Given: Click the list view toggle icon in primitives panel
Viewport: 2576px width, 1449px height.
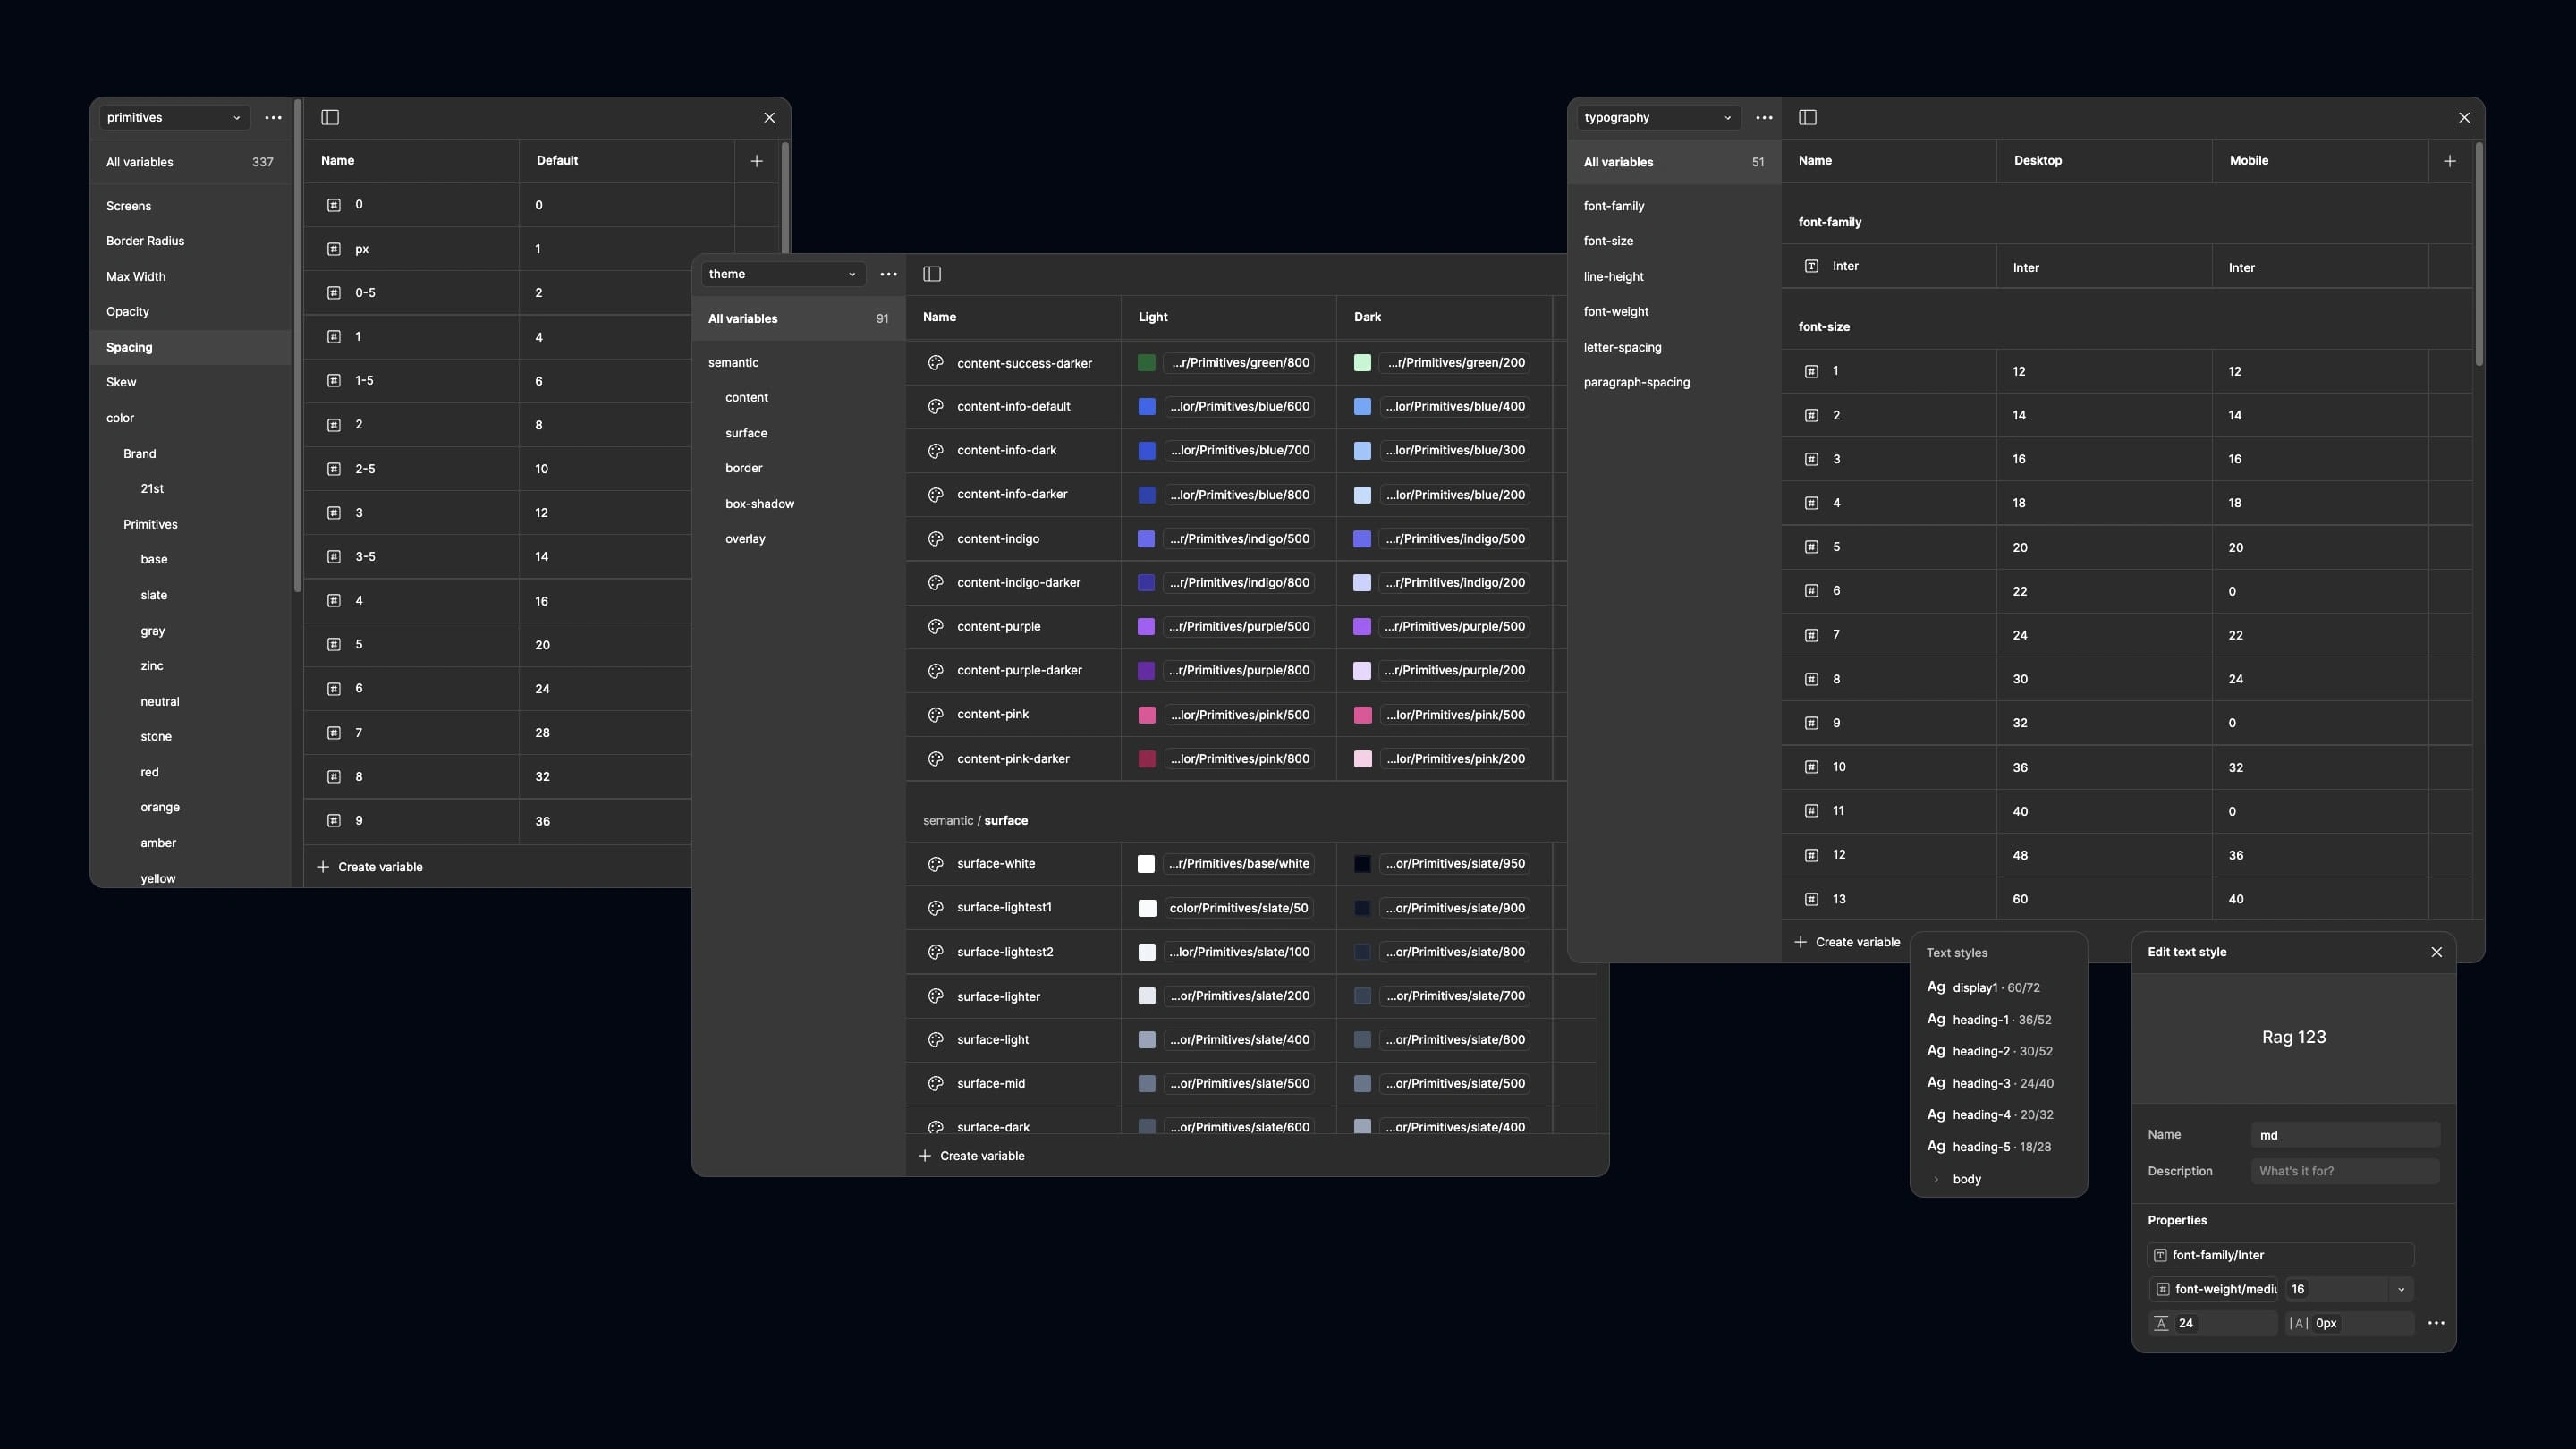Looking at the screenshot, I should 331,119.
